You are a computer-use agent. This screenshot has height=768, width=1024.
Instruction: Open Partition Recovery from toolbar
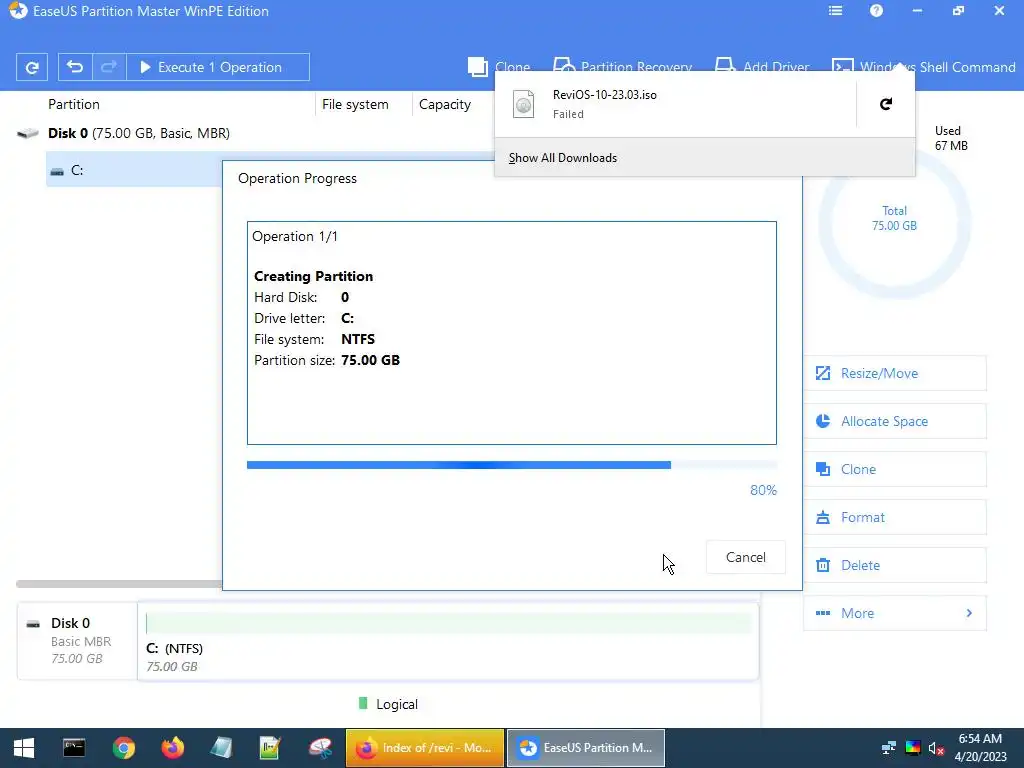pos(622,67)
